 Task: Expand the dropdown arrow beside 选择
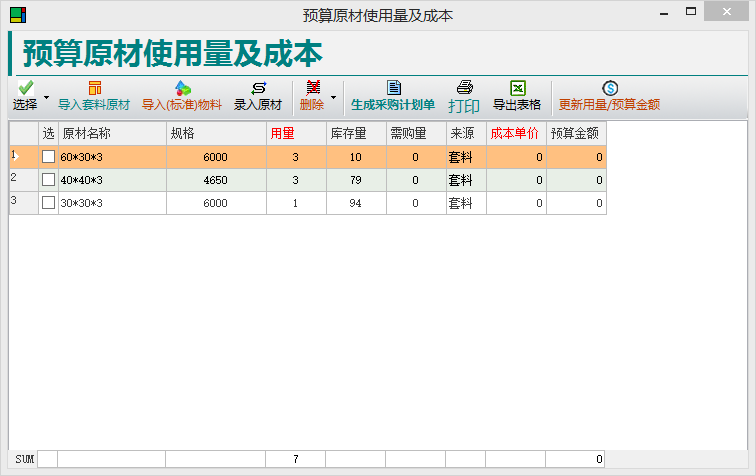point(46,97)
